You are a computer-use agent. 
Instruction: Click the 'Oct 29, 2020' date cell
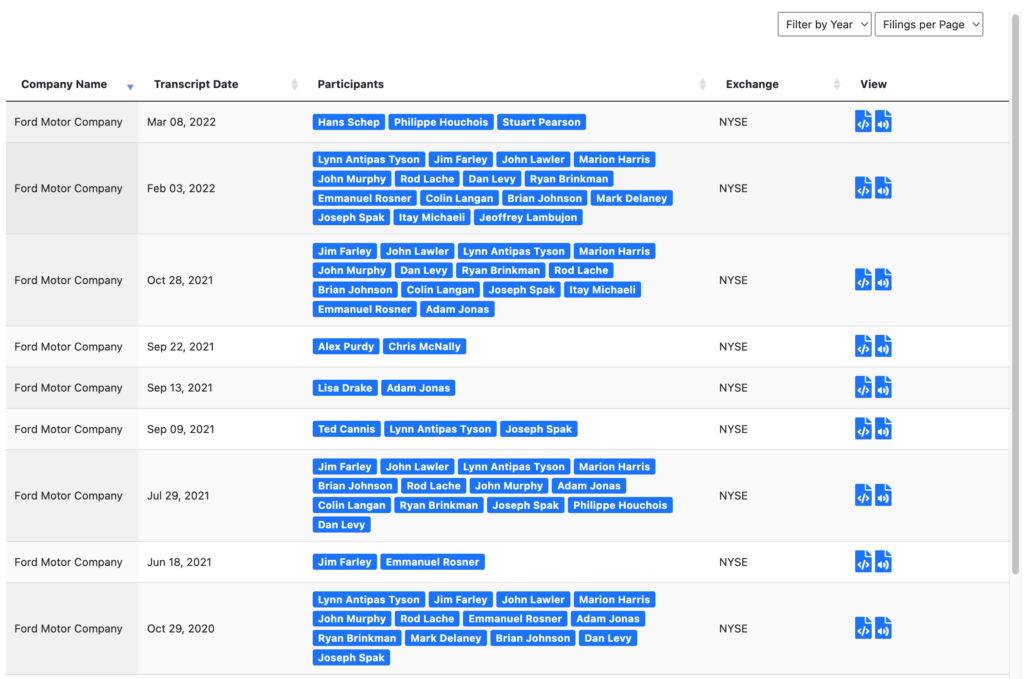pos(181,629)
